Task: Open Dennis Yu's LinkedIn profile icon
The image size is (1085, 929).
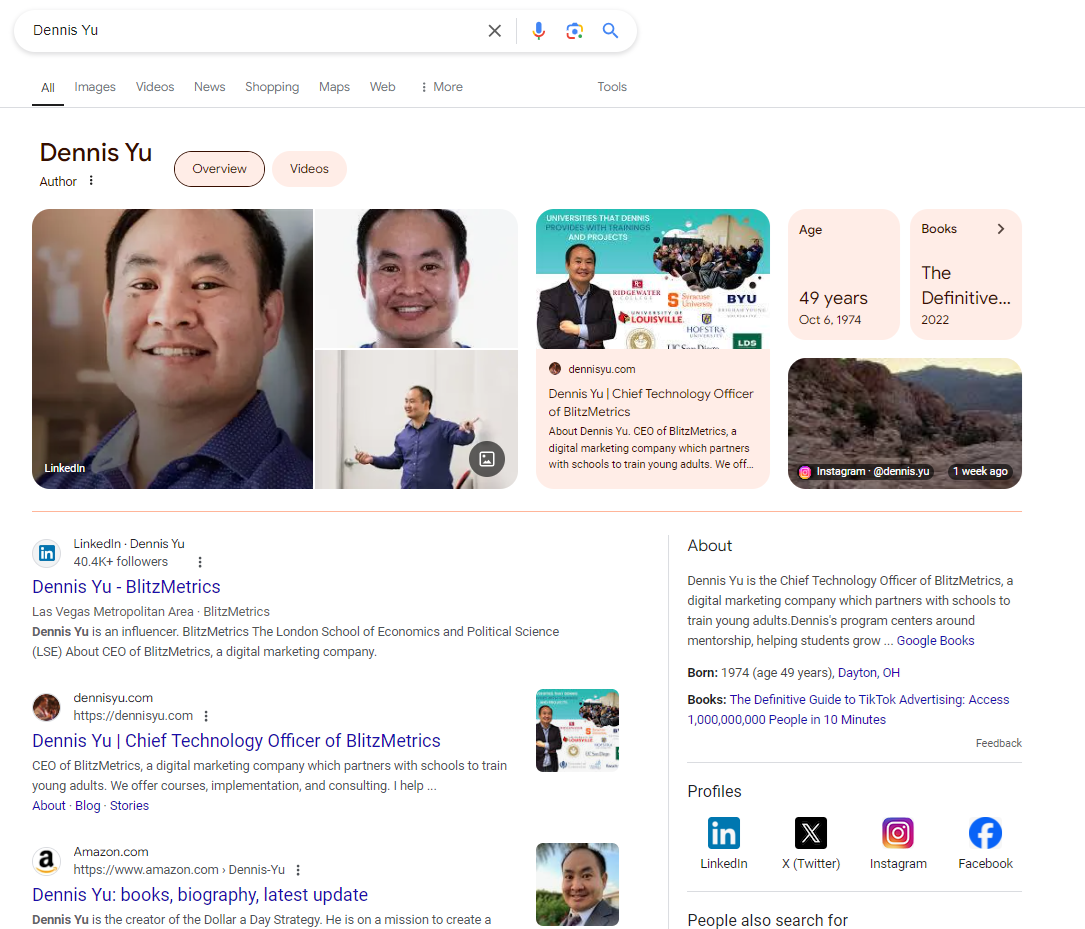Action: click(723, 833)
